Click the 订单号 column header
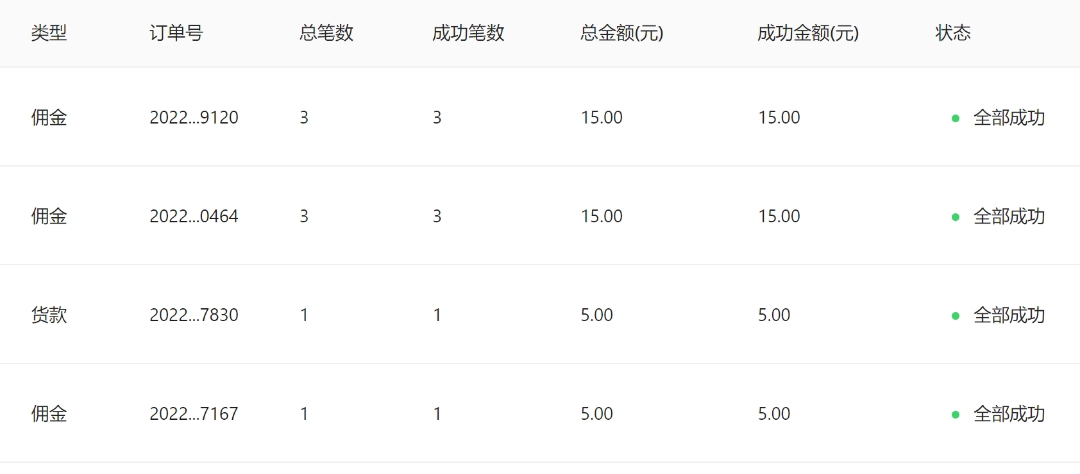Image resolution: width=1080 pixels, height=474 pixels. pyautogui.click(x=176, y=33)
